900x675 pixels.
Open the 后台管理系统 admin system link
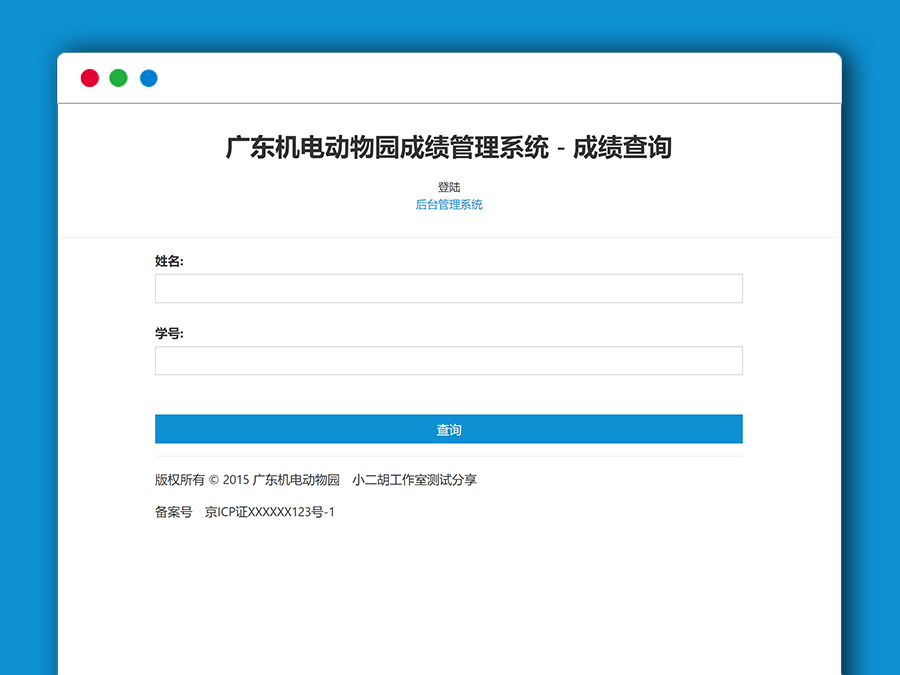[x=449, y=204]
